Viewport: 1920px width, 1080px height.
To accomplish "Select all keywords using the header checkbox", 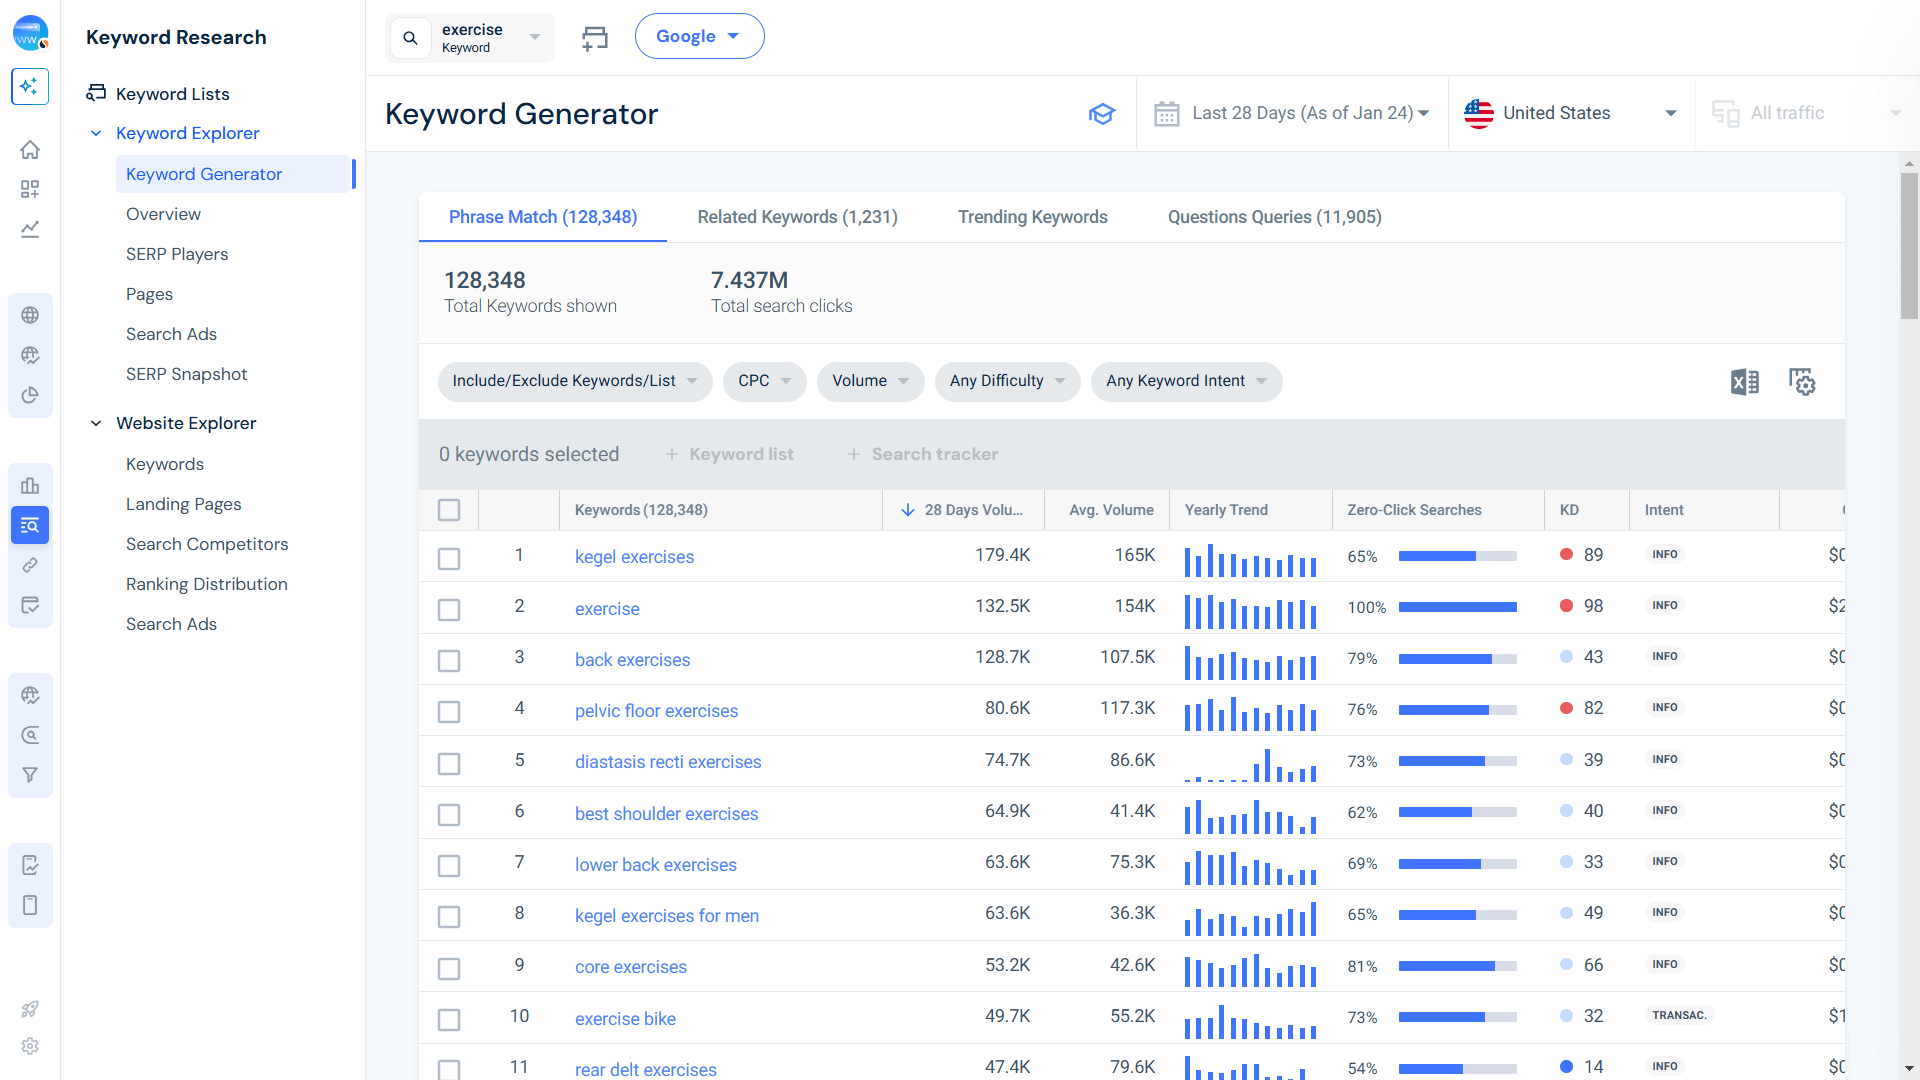I will click(449, 510).
